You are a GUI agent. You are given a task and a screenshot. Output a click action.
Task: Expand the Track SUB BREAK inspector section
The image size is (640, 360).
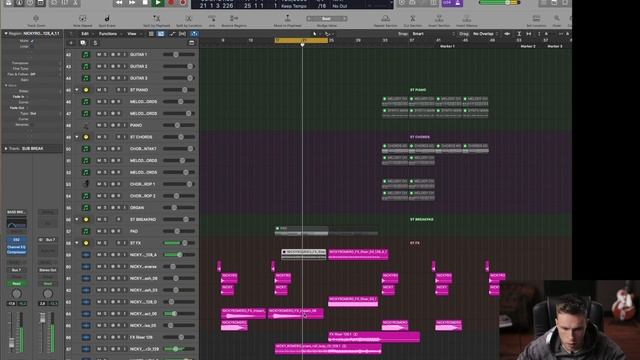[x=6, y=149]
